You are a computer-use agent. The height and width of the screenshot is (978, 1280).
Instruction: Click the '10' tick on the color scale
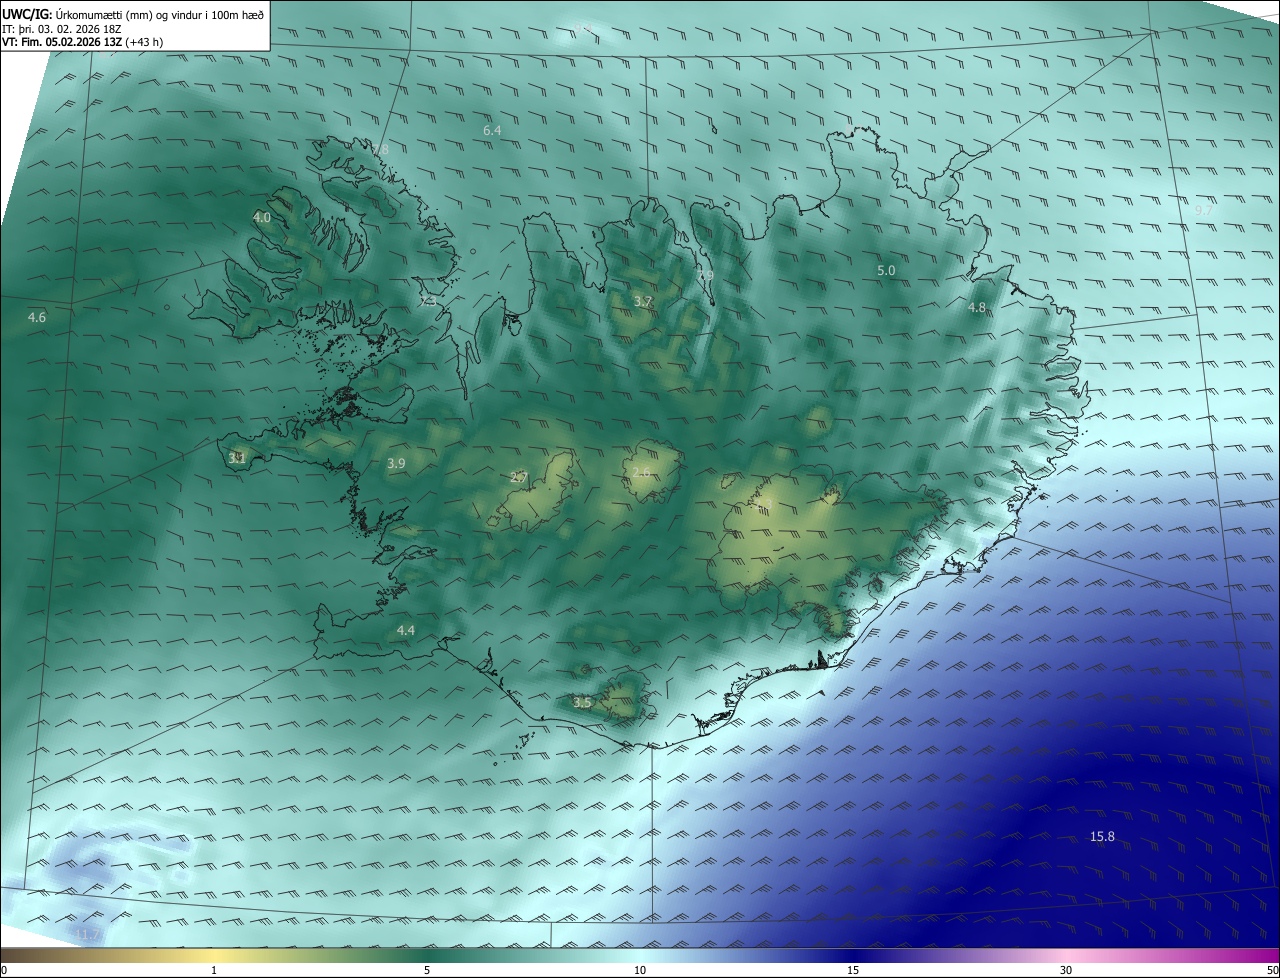click(x=640, y=970)
